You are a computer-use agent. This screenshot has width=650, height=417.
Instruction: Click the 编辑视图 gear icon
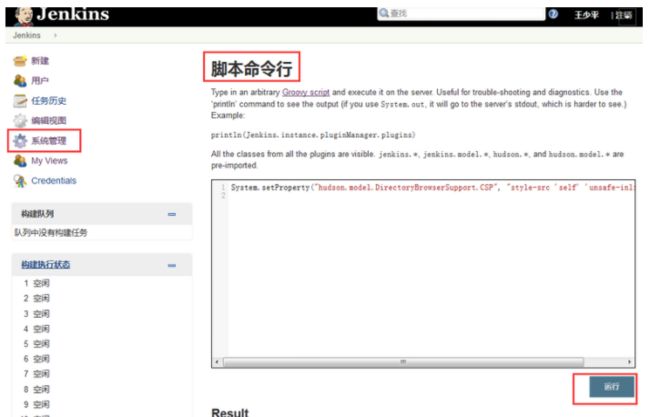point(20,121)
